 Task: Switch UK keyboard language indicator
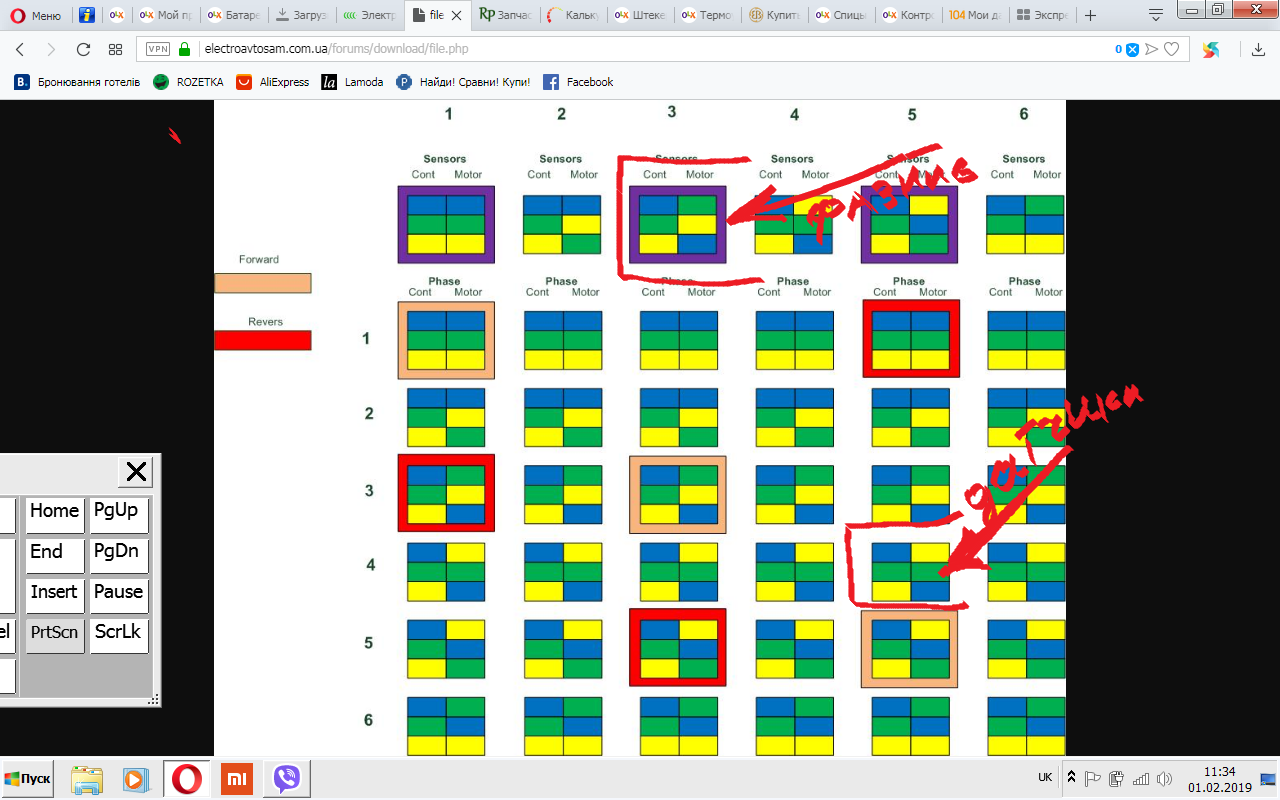(x=1044, y=777)
